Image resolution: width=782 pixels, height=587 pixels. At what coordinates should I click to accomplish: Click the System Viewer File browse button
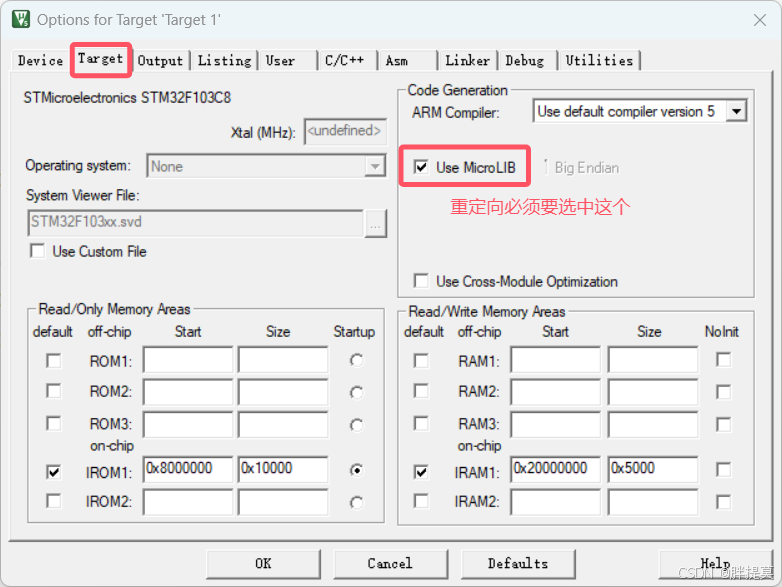[x=376, y=223]
